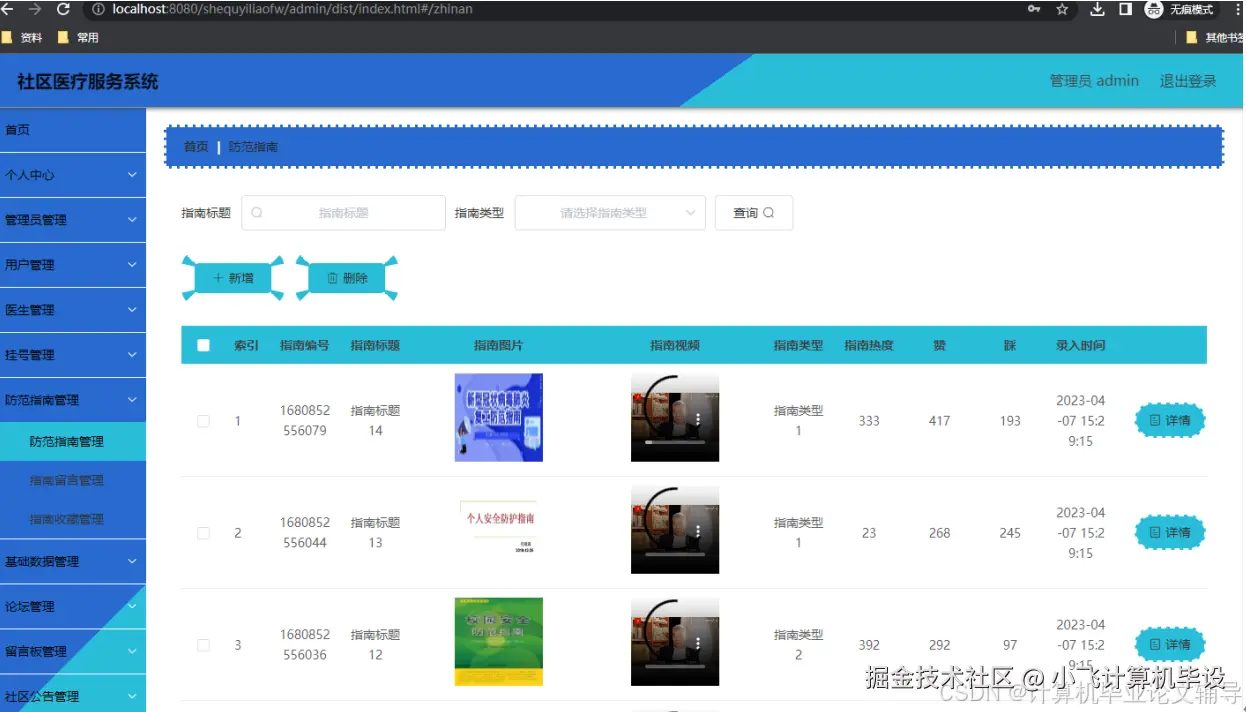Open 个人安全防护指南 image thumbnail

498,529
